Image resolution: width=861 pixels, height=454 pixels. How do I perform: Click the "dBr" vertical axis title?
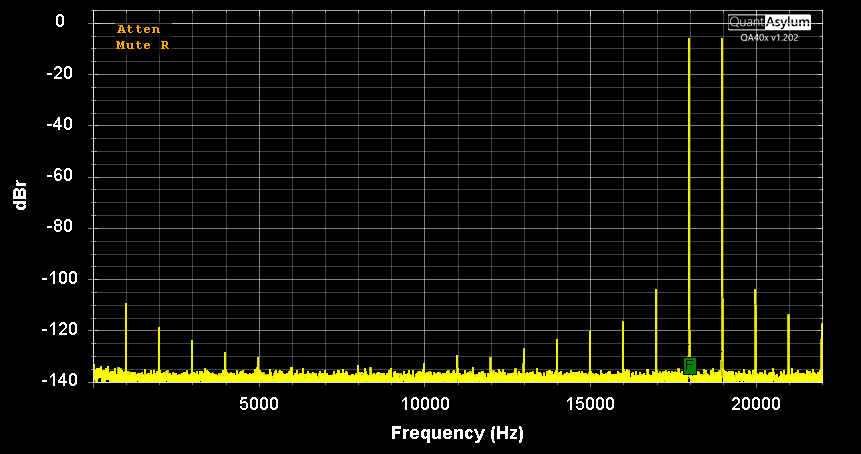20,195
